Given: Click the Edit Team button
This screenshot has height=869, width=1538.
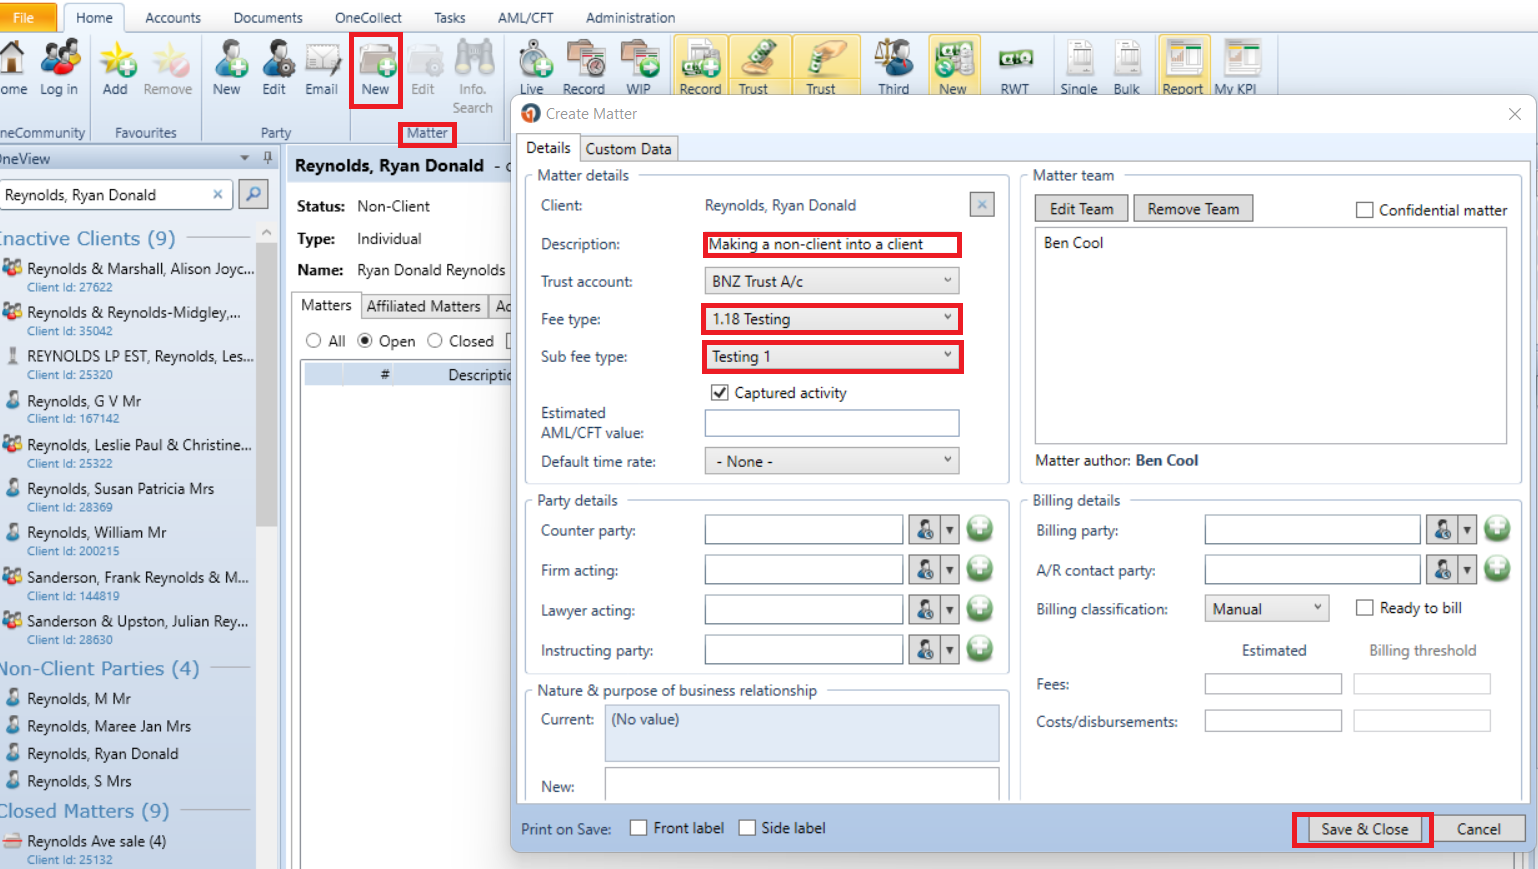Looking at the screenshot, I should coord(1081,208).
